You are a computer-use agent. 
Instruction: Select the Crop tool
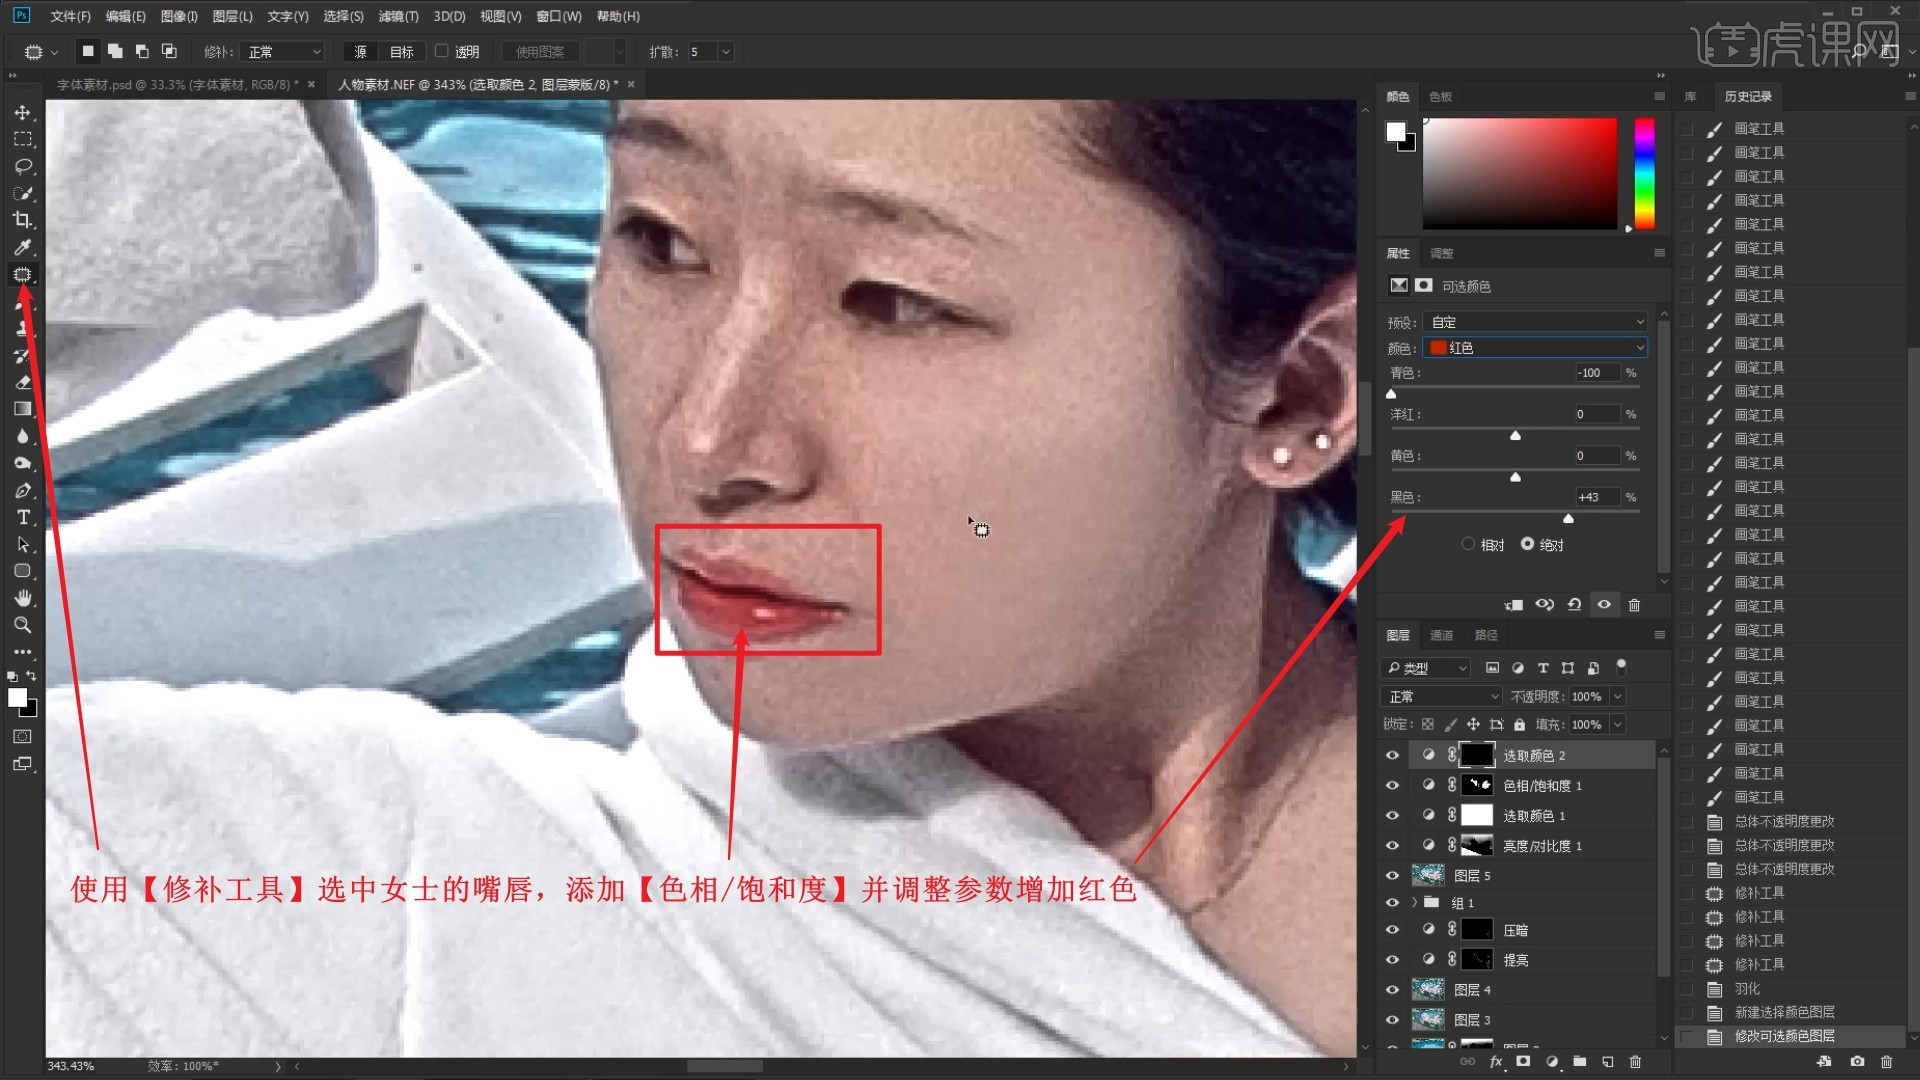pyautogui.click(x=22, y=220)
